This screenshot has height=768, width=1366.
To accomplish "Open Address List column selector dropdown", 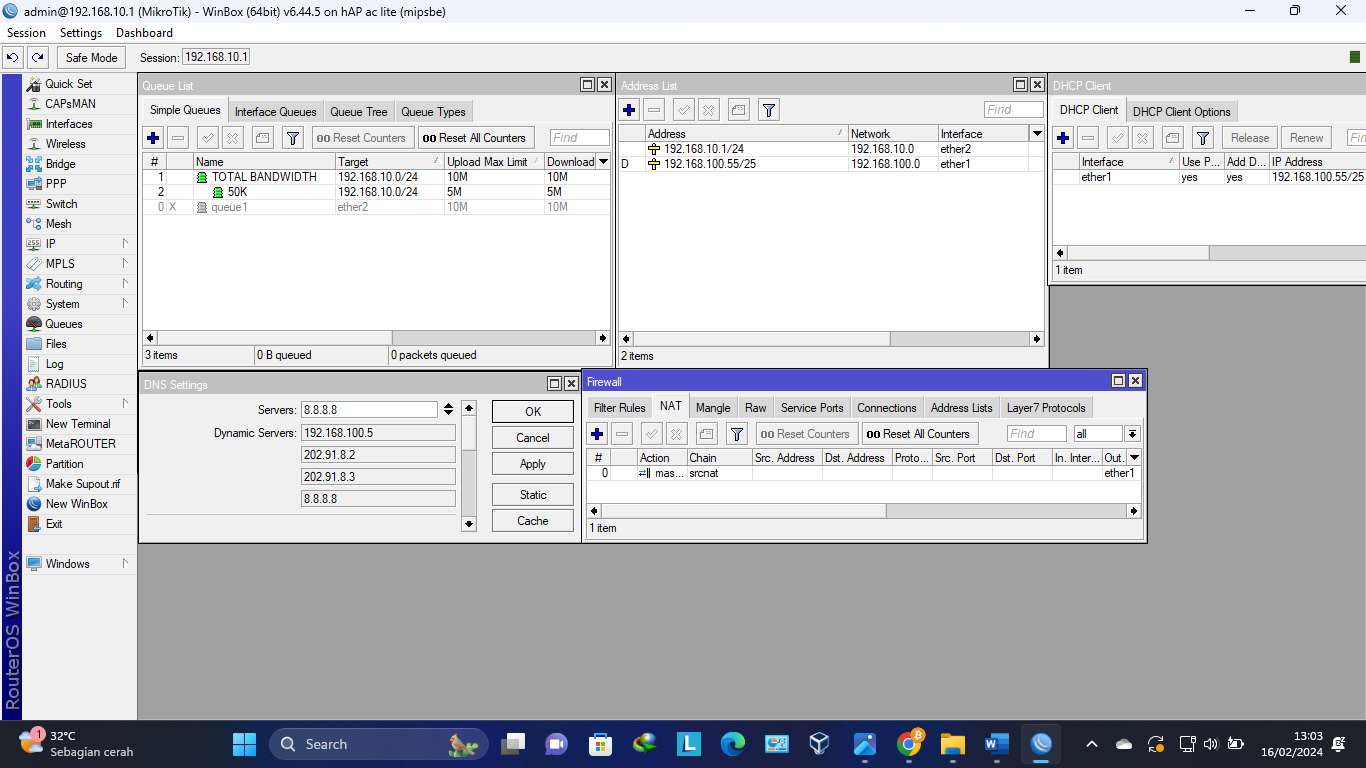I will (x=1037, y=134).
